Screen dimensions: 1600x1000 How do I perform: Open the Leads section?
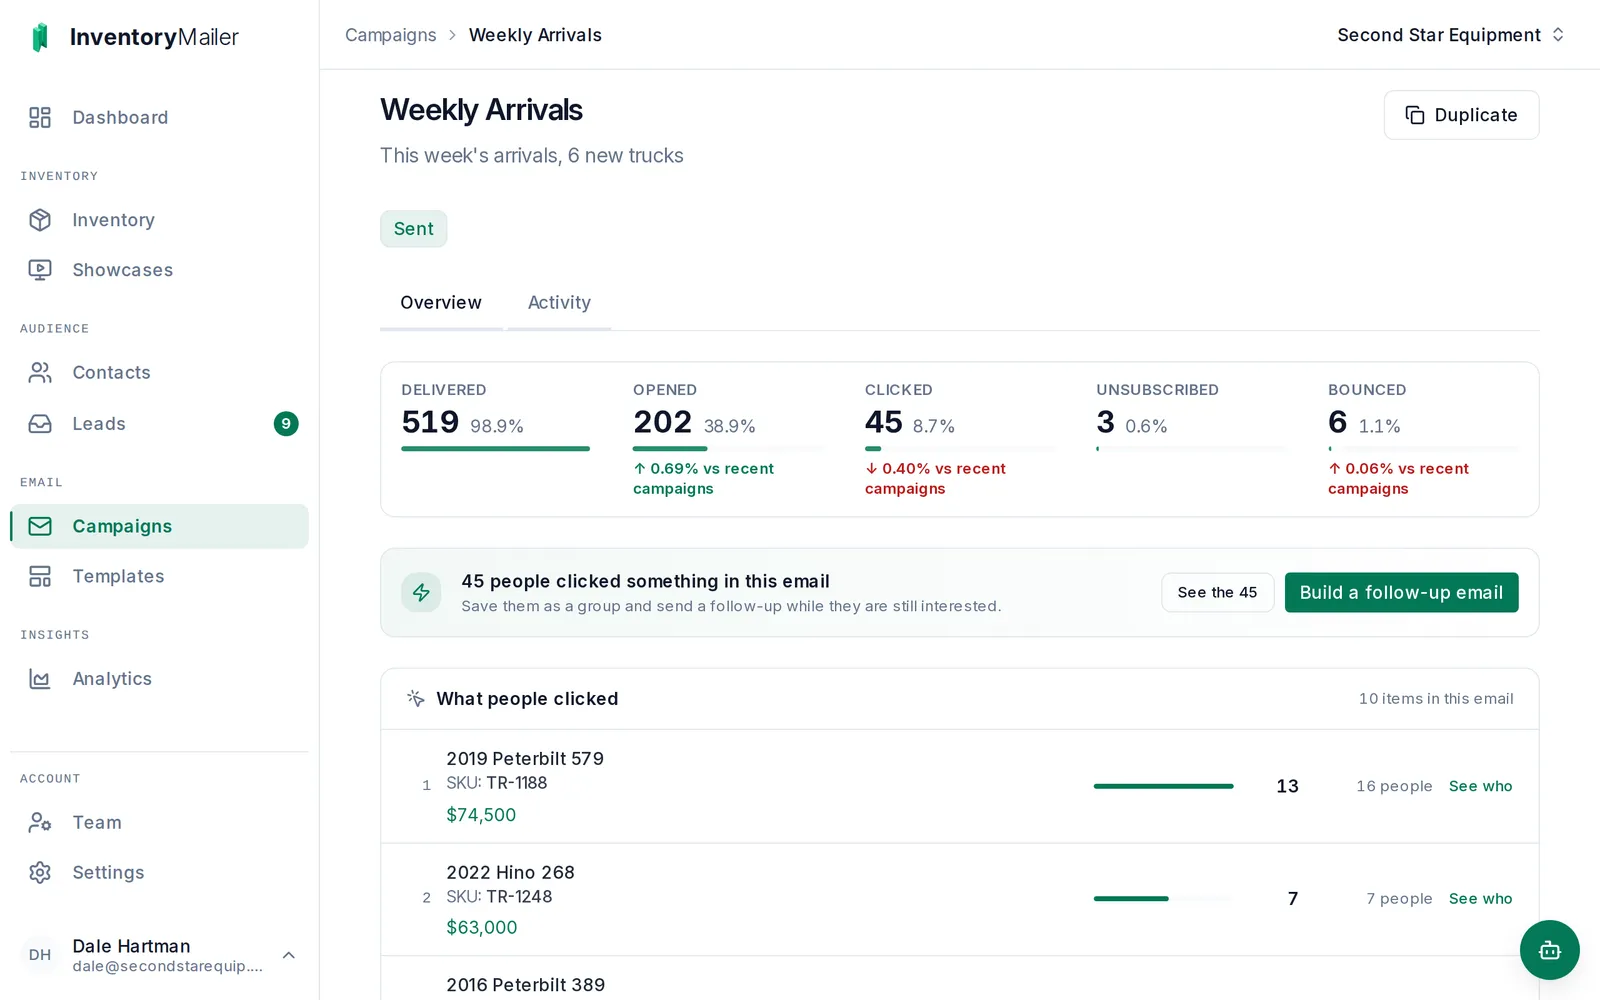(x=159, y=424)
